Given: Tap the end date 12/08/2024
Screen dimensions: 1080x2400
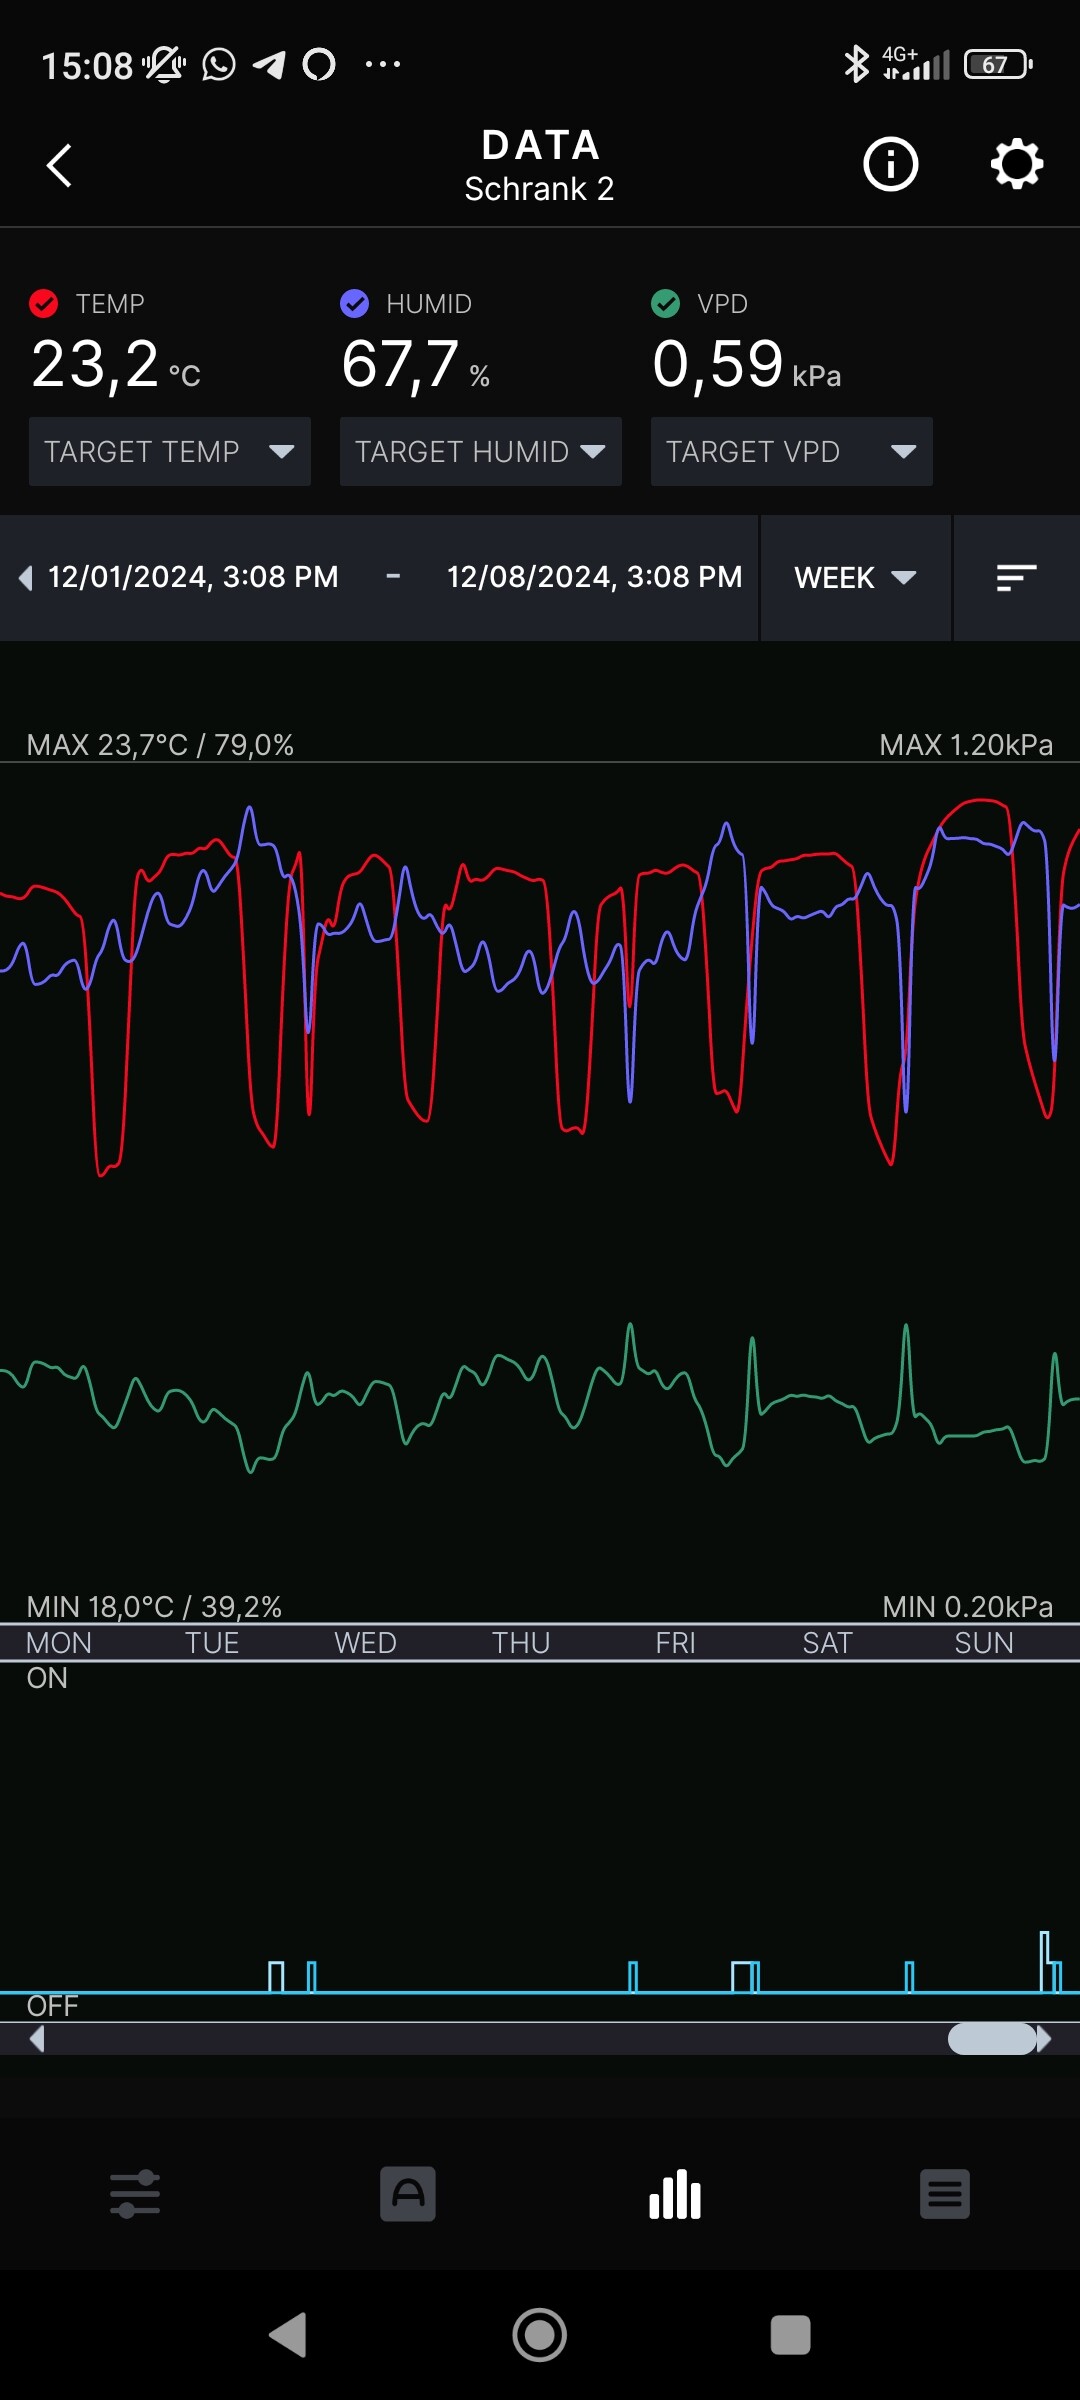Looking at the screenshot, I should (x=594, y=577).
